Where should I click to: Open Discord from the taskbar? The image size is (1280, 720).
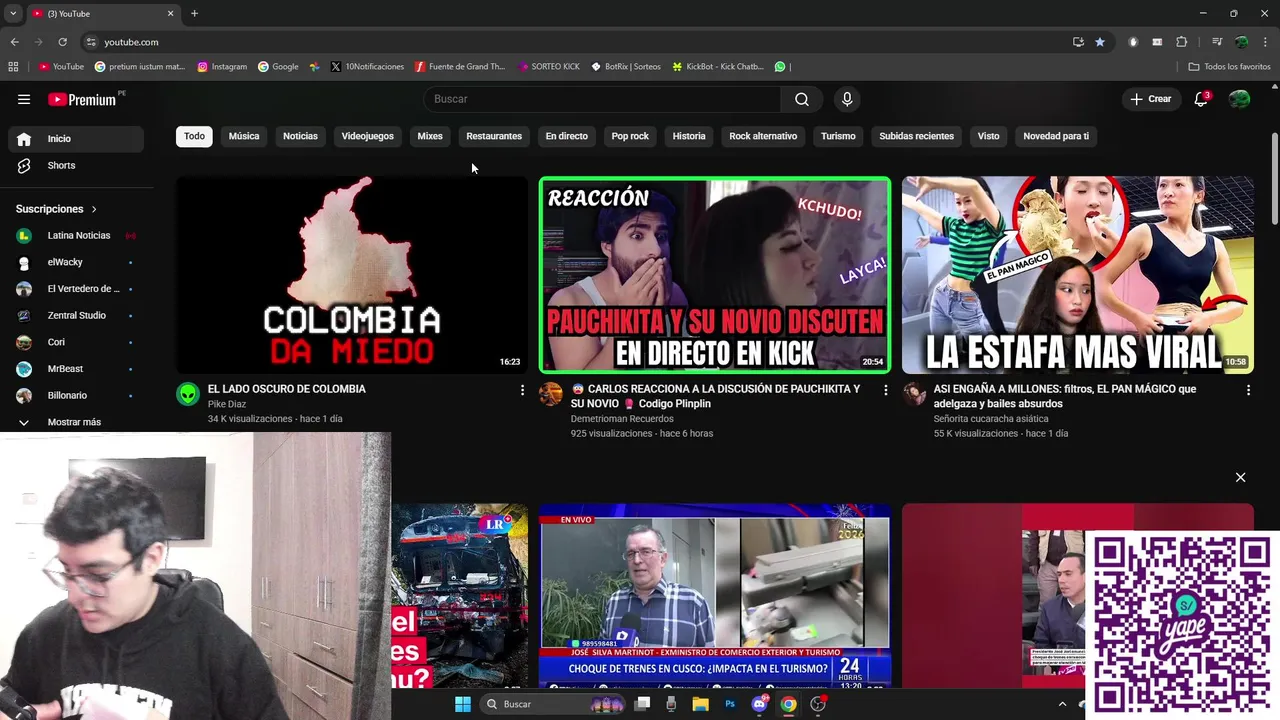[x=759, y=704]
